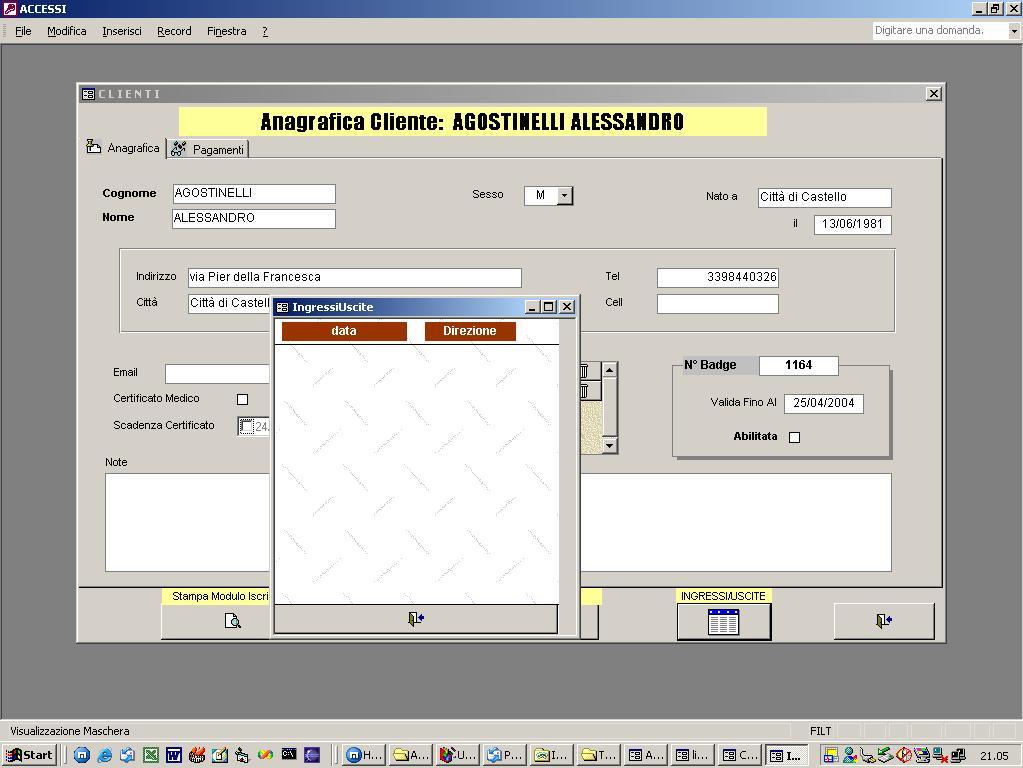Click the 'Anagrafica Cliente' yellow header title
The image size is (1023, 768).
[x=472, y=121]
